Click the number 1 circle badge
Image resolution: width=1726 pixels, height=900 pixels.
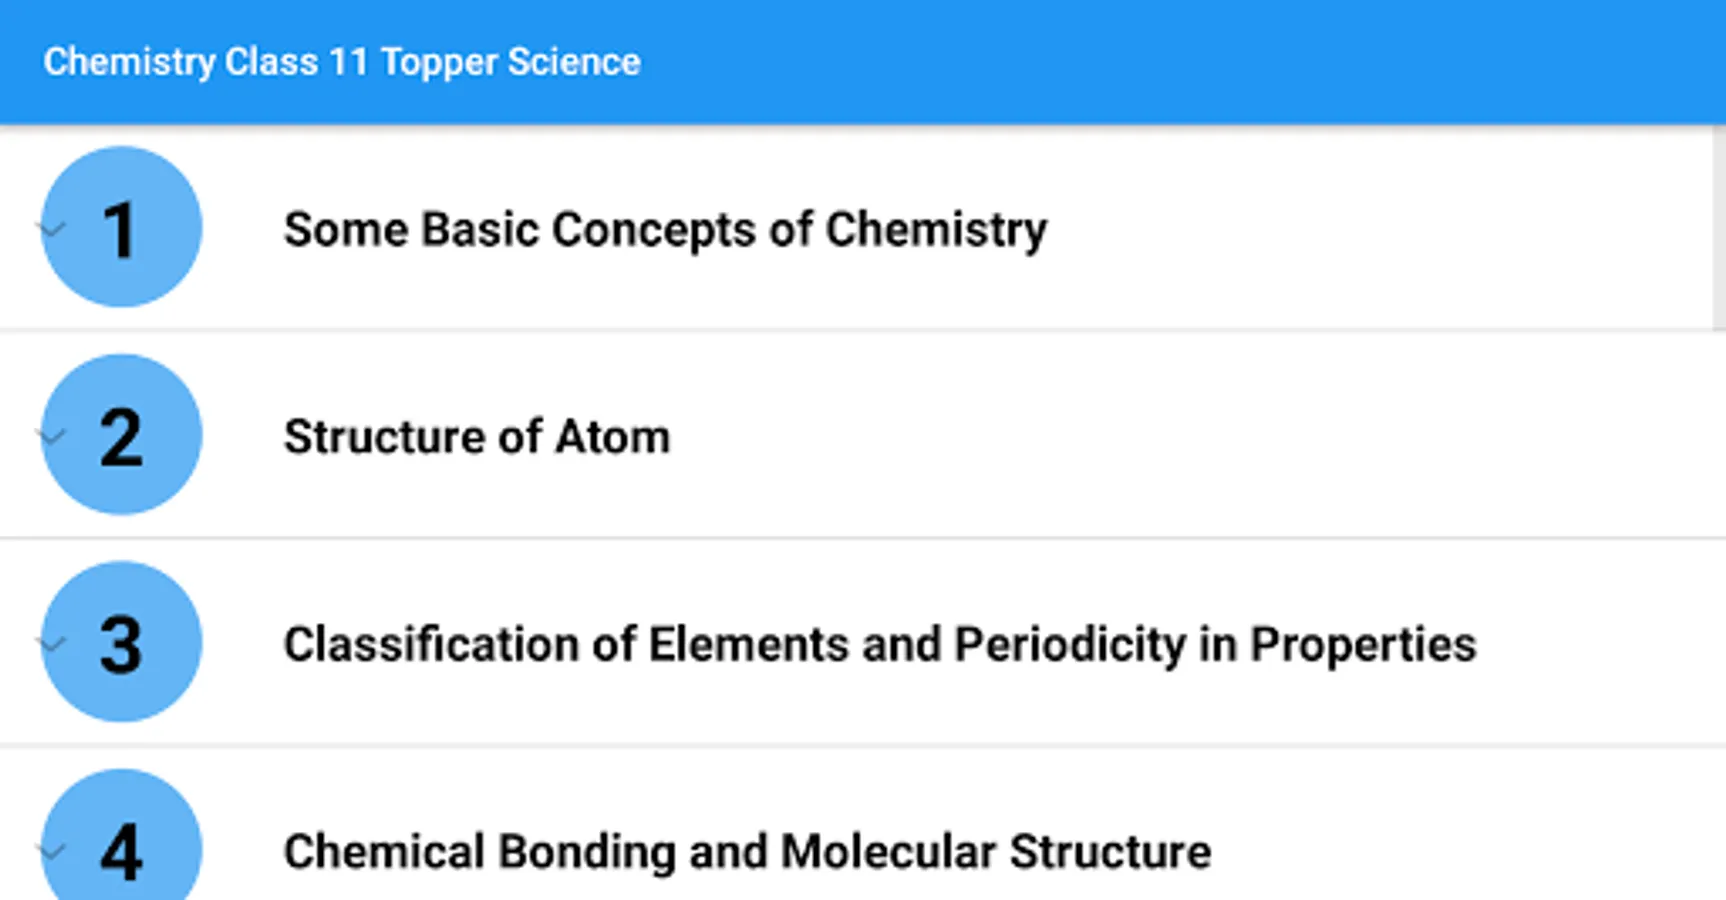(122, 227)
